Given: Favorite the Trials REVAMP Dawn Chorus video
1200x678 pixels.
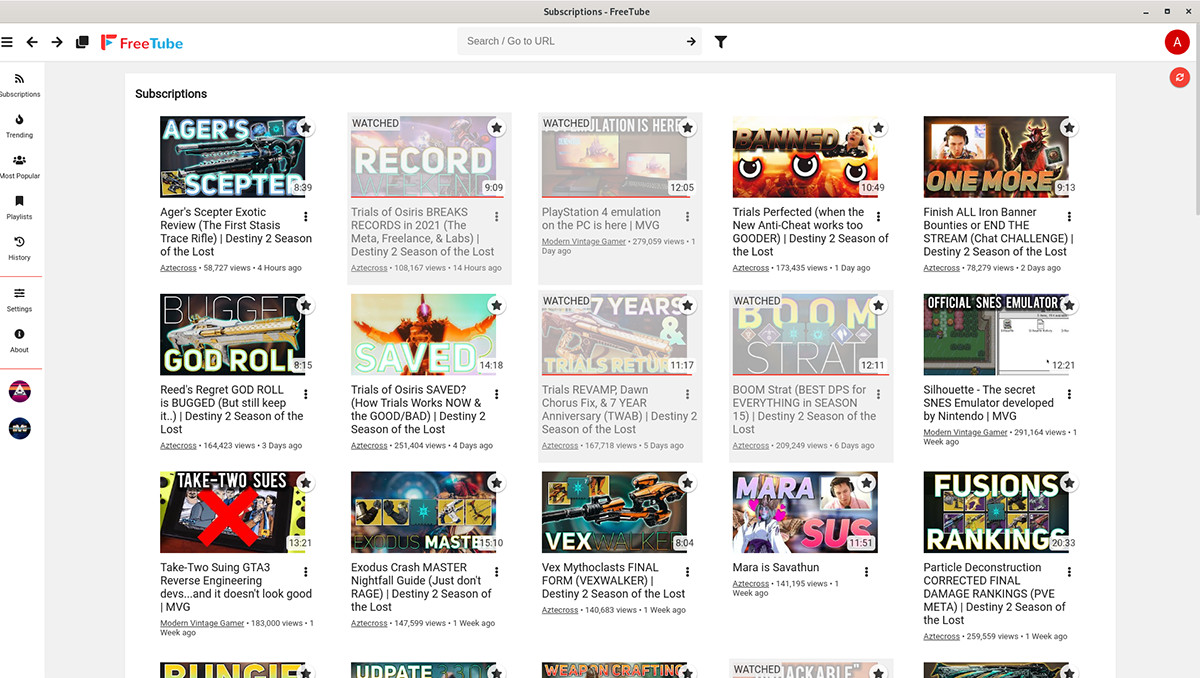Looking at the screenshot, I should point(687,305).
